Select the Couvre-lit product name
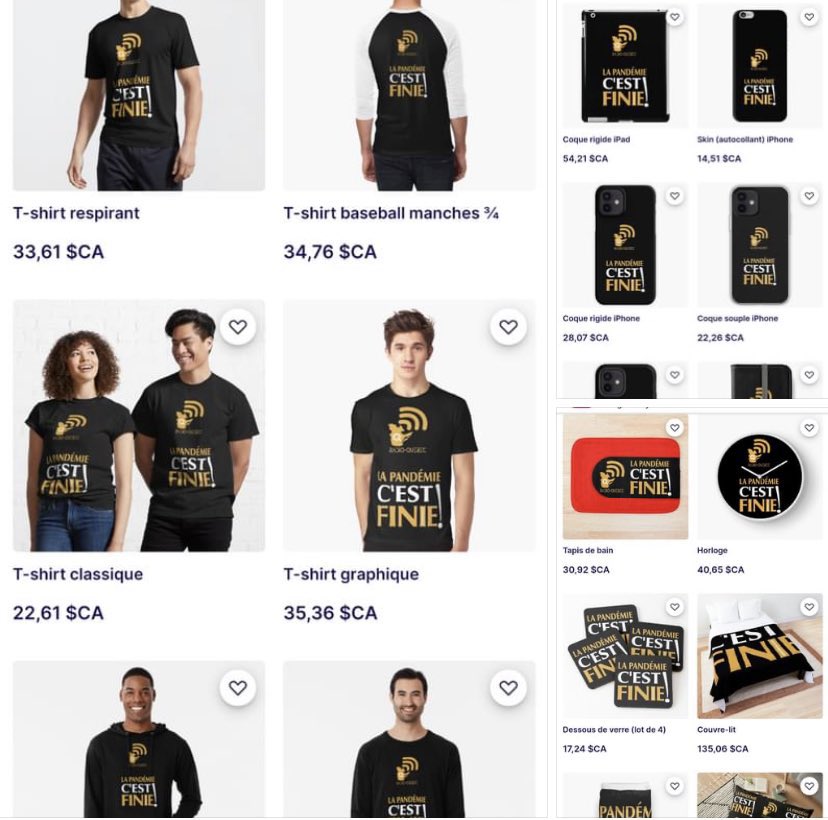This screenshot has width=828, height=820. point(716,729)
